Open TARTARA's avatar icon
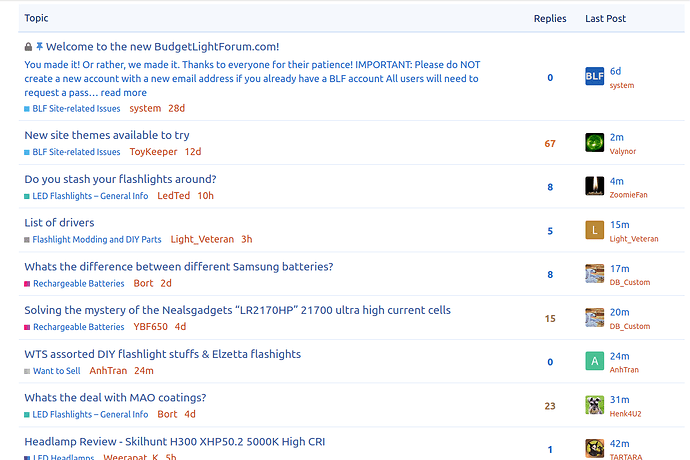This screenshot has height=460, width=690. (595, 449)
